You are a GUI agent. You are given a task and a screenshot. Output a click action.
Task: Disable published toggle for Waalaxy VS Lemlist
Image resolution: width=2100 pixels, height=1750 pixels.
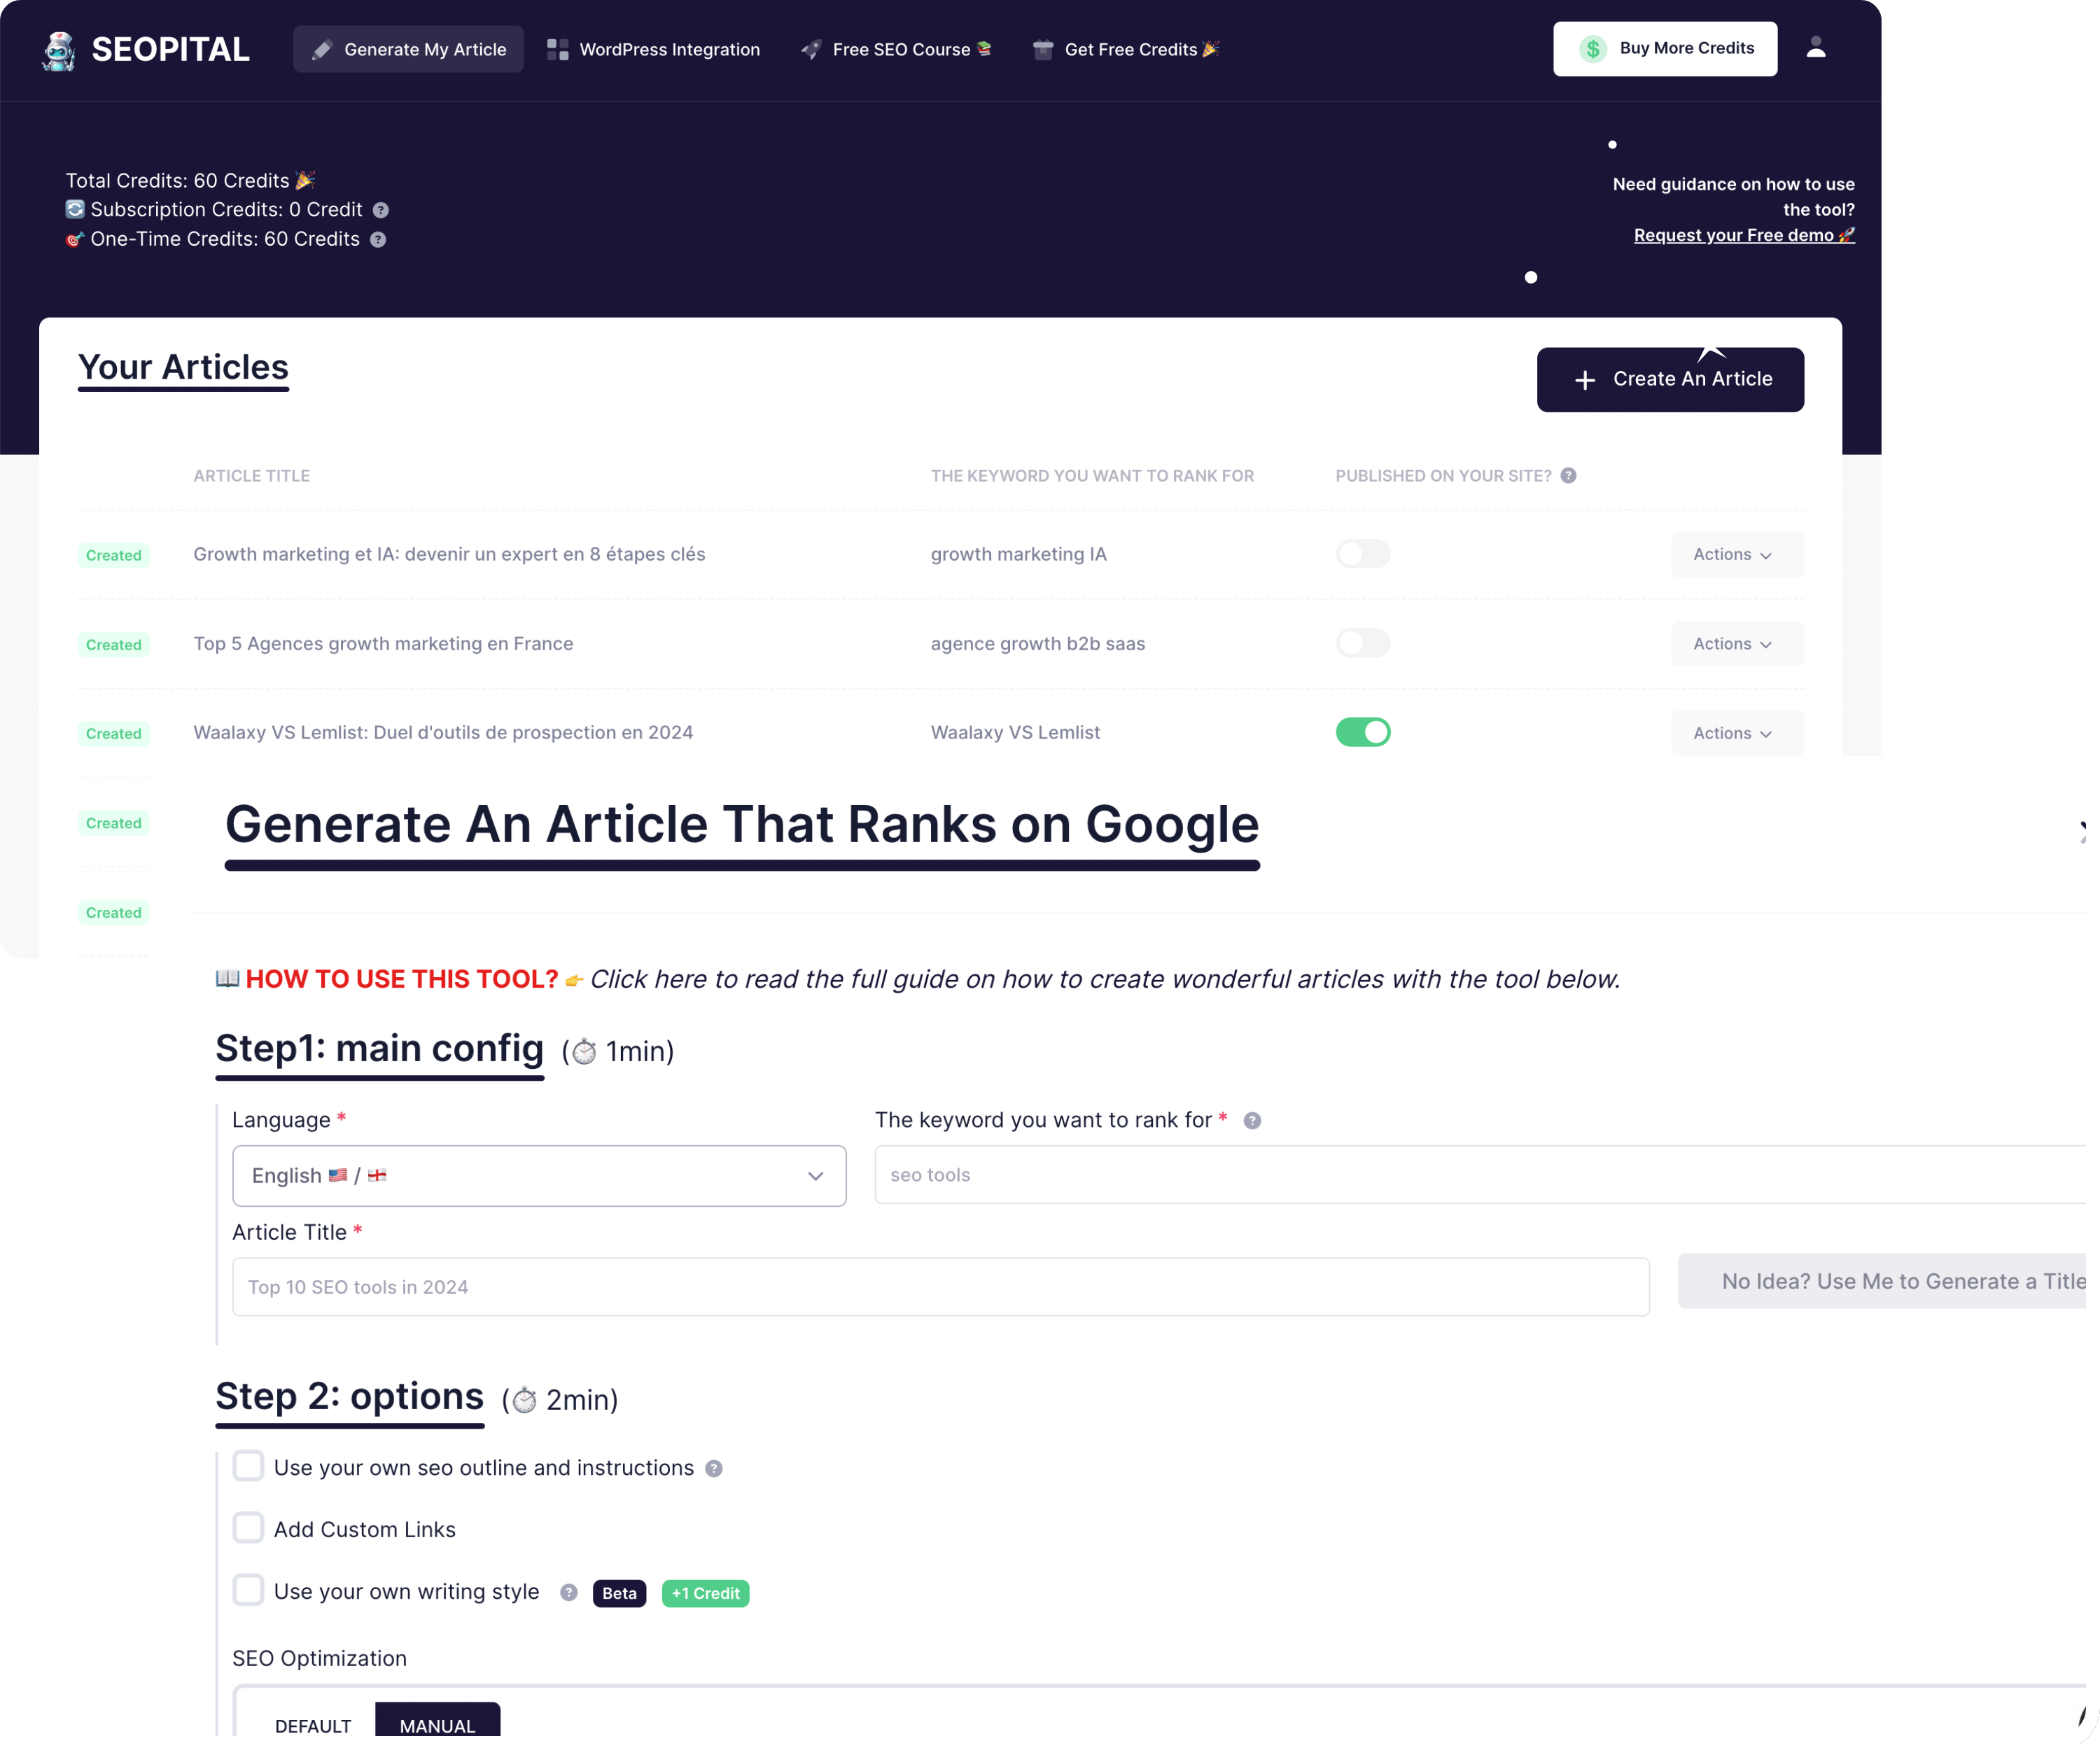tap(1362, 733)
